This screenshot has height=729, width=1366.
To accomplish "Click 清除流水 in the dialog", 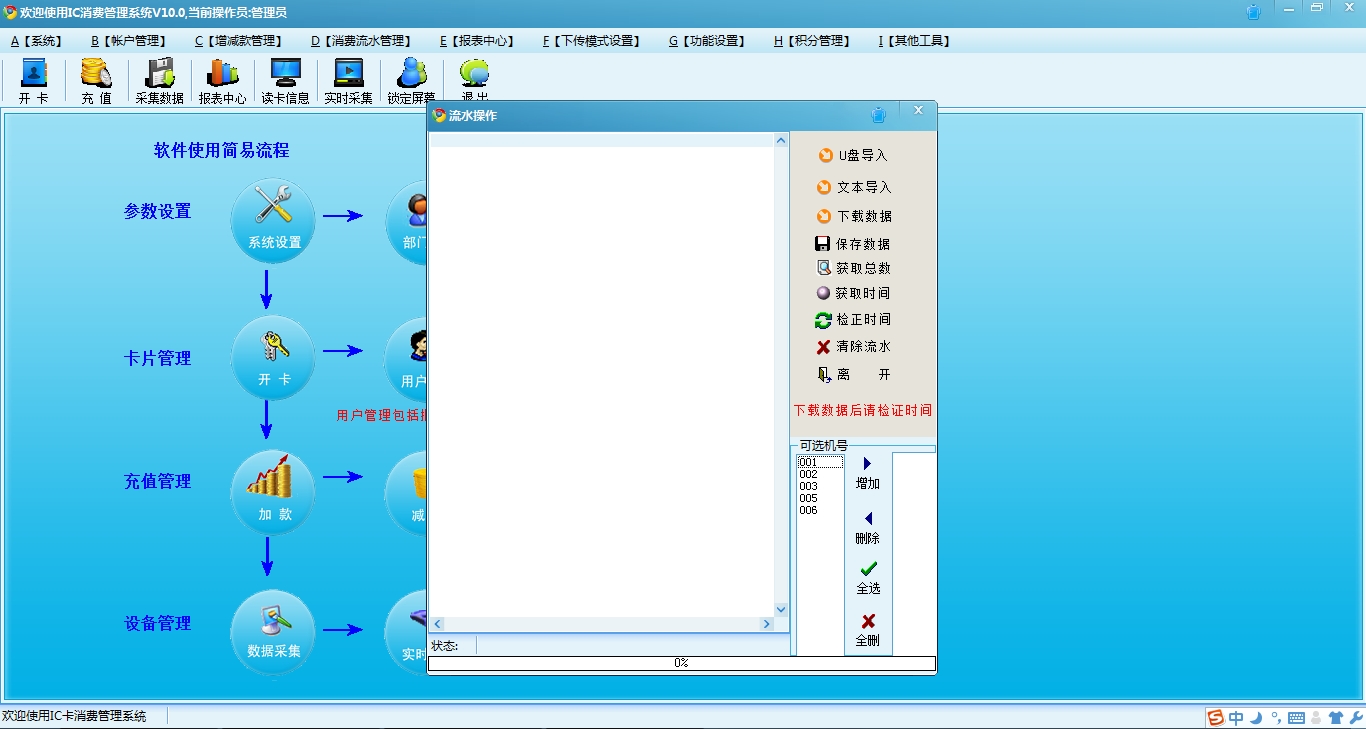I will coord(853,347).
